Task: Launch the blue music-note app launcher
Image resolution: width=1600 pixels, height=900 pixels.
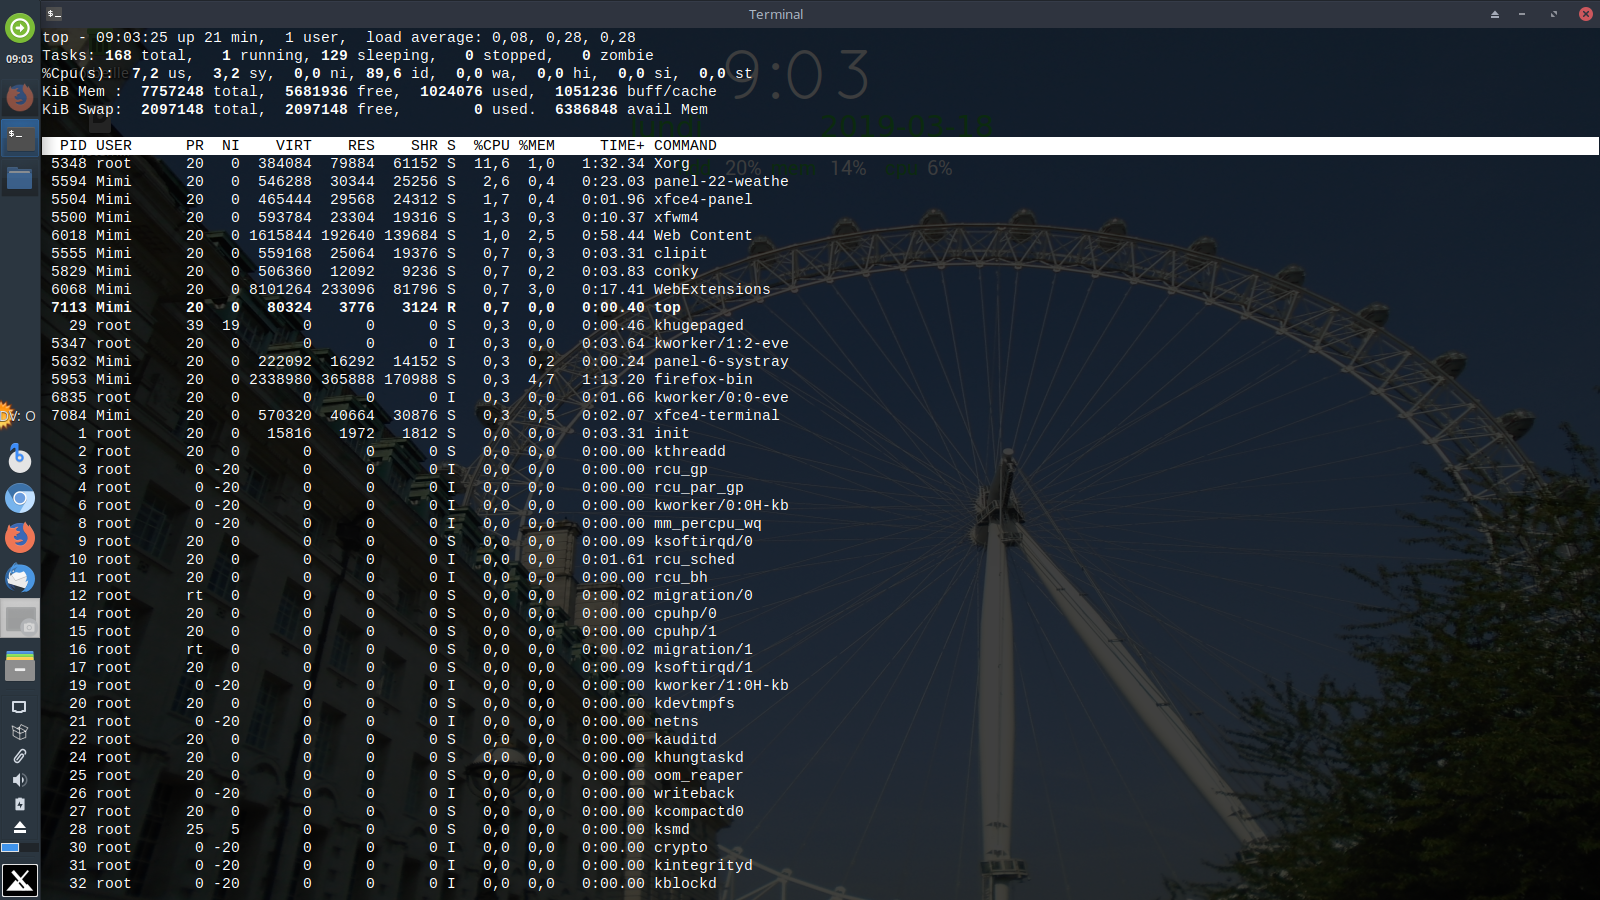Action: tap(20, 458)
